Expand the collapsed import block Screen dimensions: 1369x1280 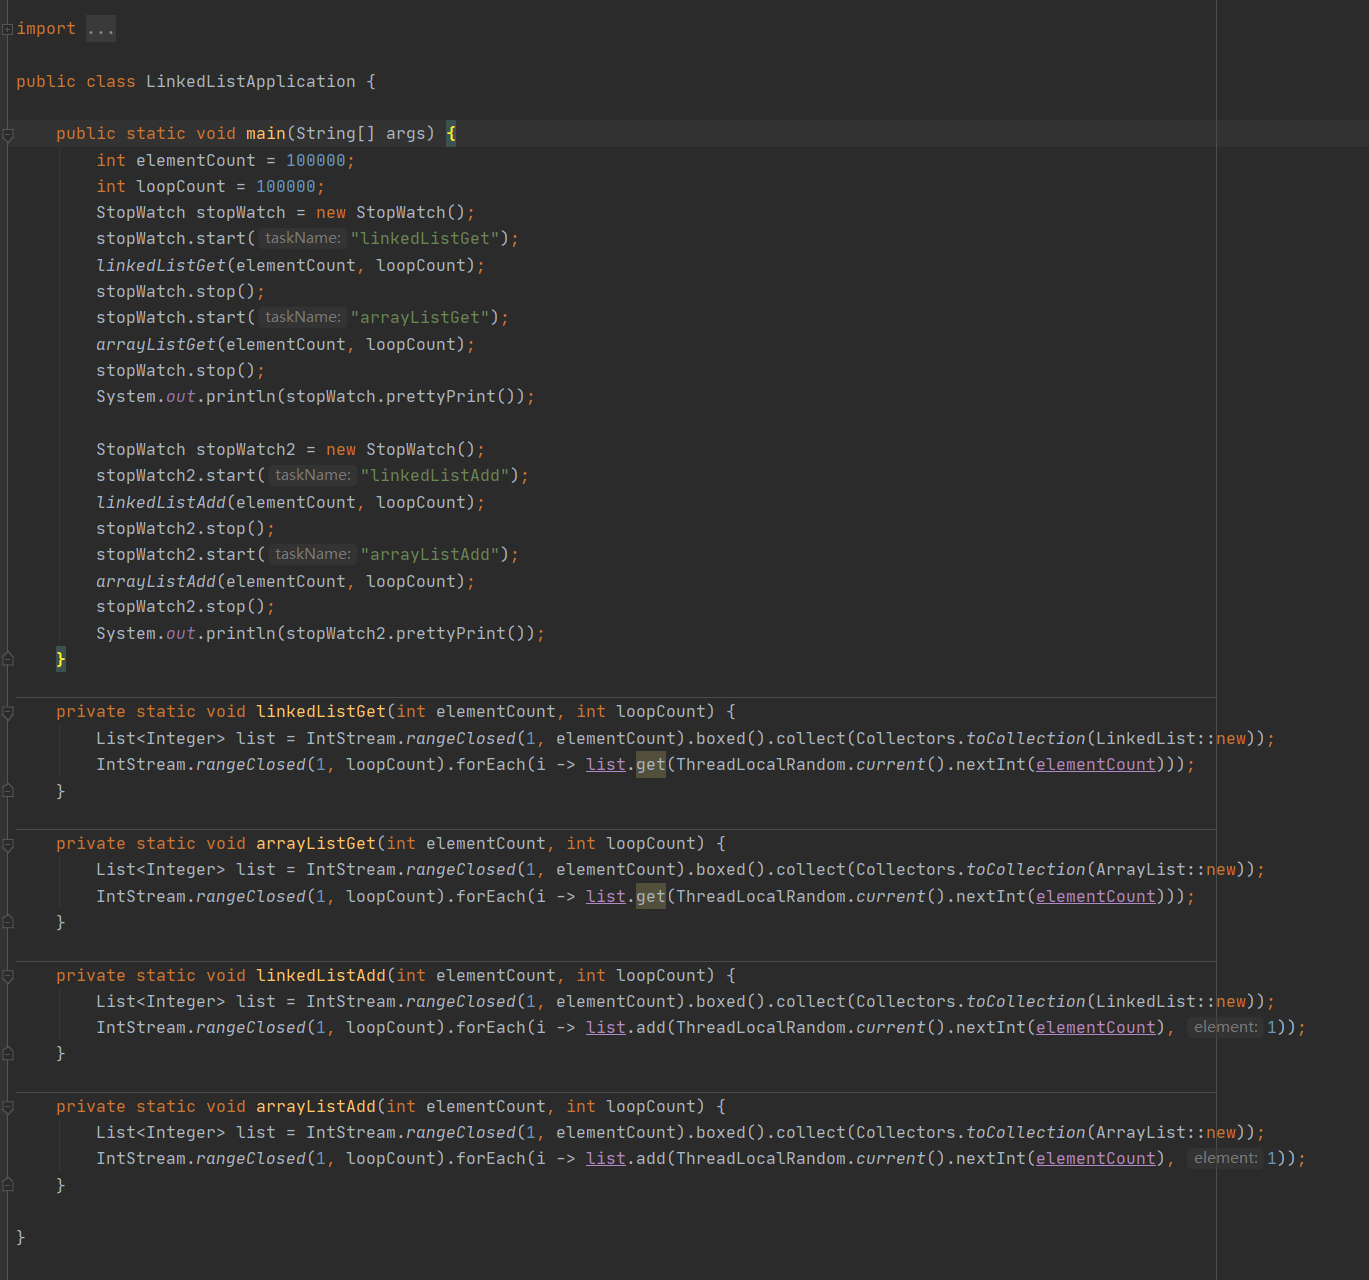[7, 29]
